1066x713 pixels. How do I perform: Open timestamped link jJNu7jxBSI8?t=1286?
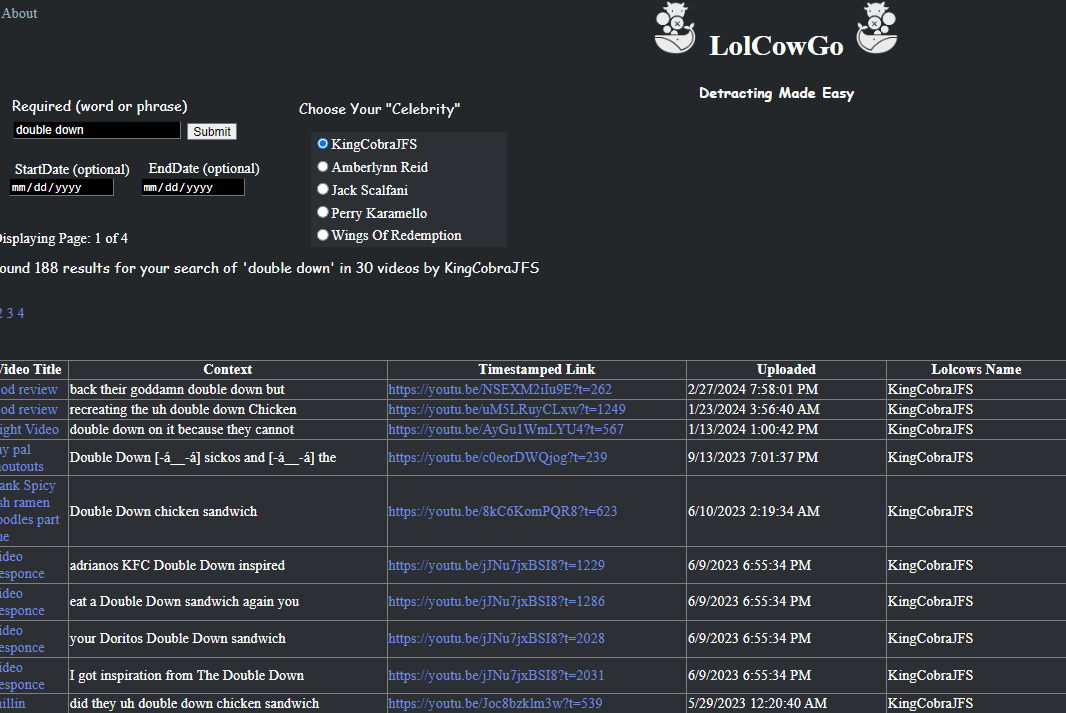tap(496, 602)
